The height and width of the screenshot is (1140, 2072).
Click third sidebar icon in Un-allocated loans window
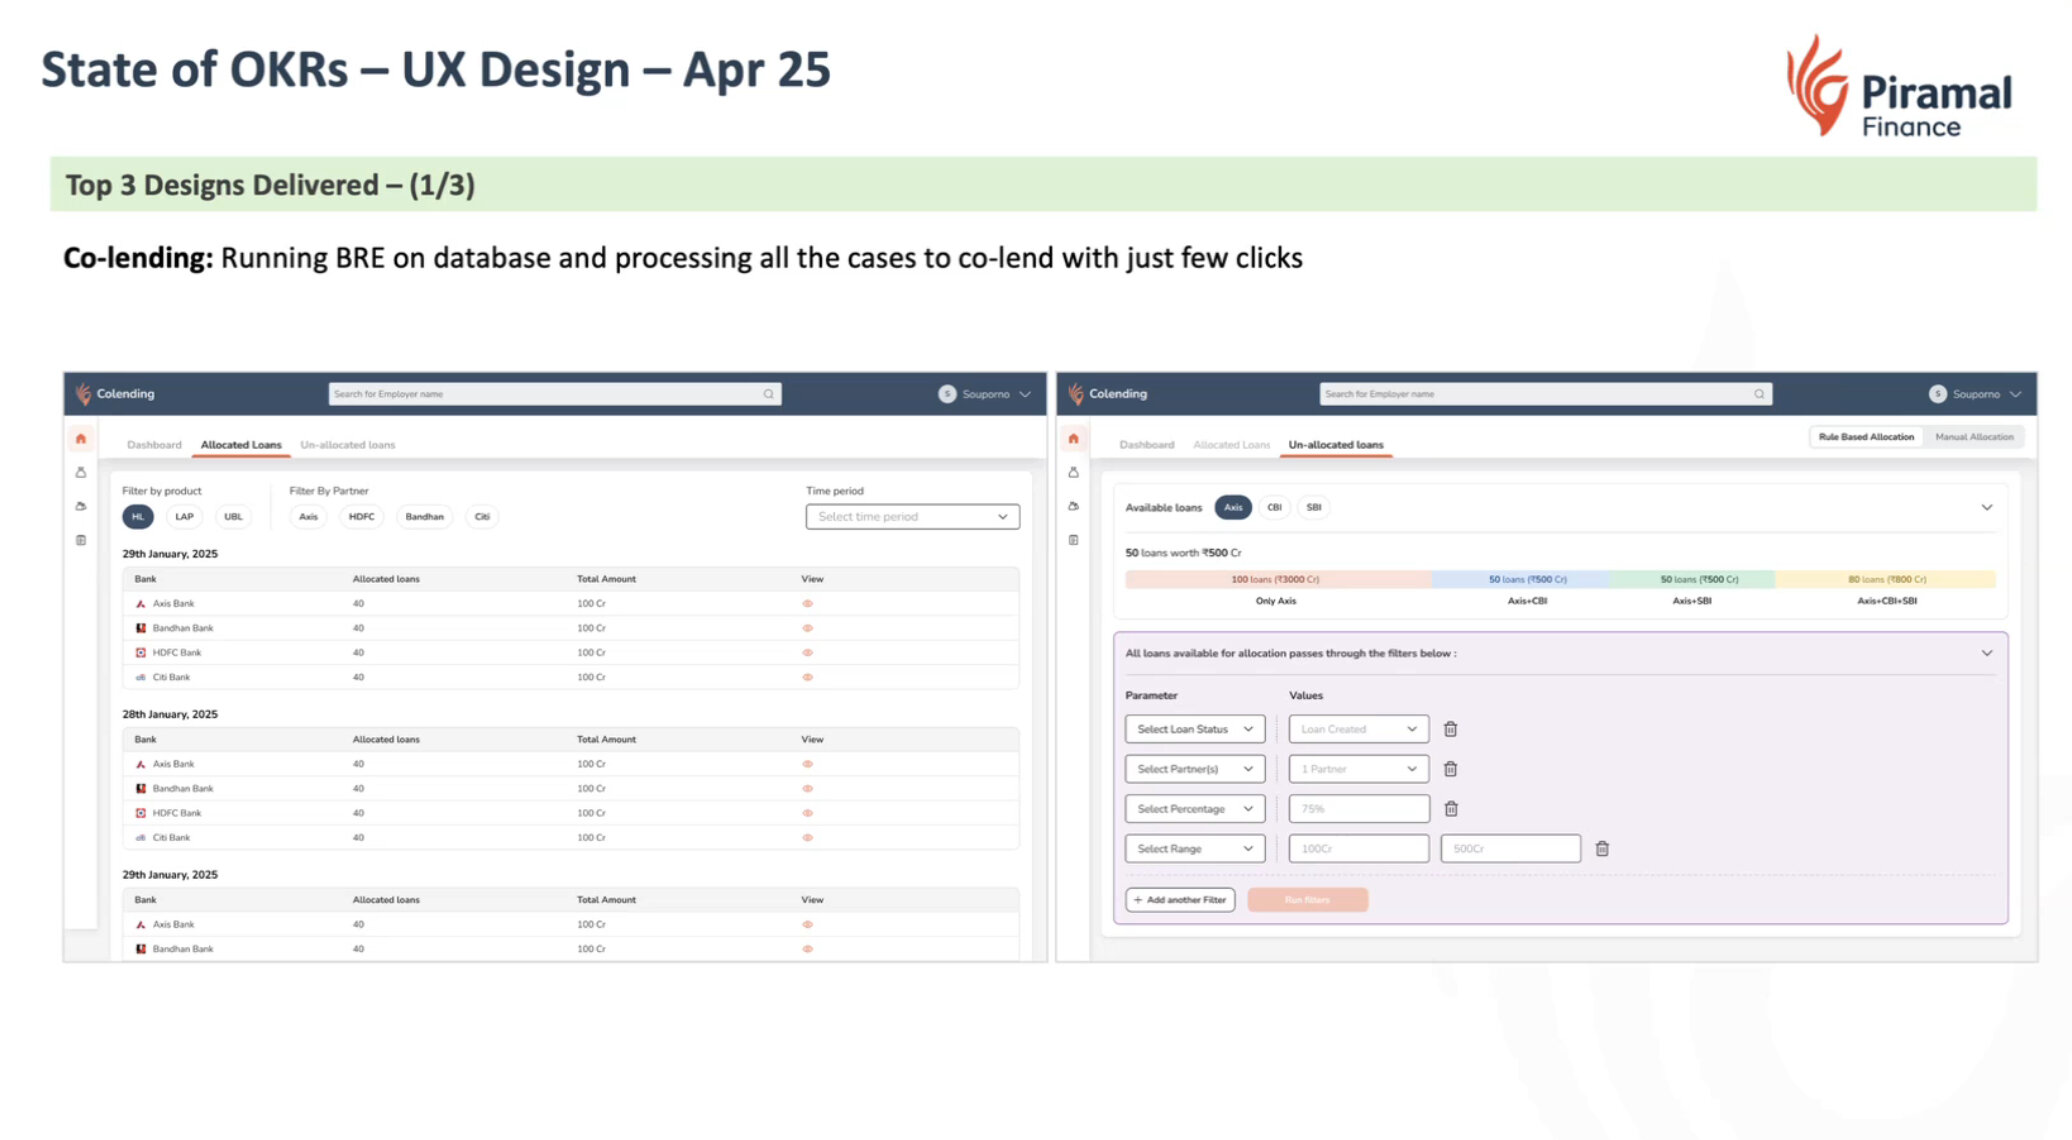pos(1073,506)
